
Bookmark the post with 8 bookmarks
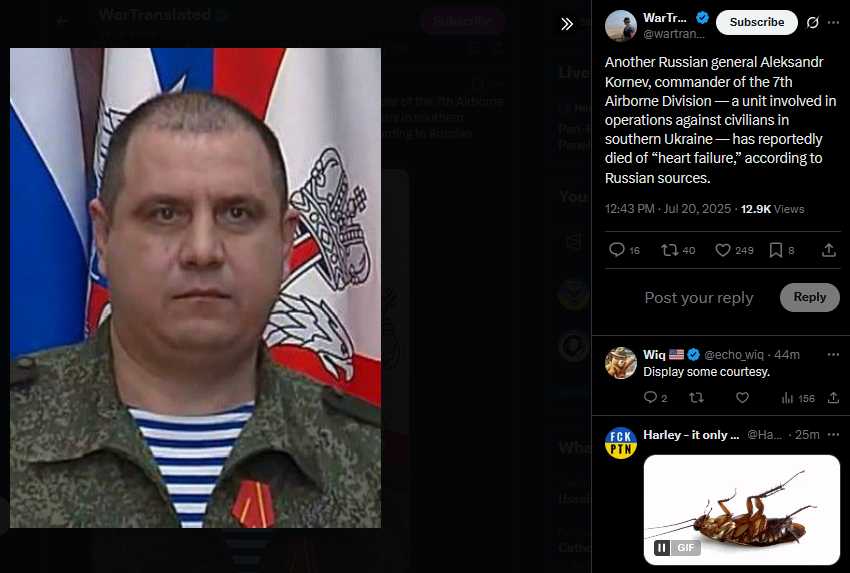(x=782, y=250)
